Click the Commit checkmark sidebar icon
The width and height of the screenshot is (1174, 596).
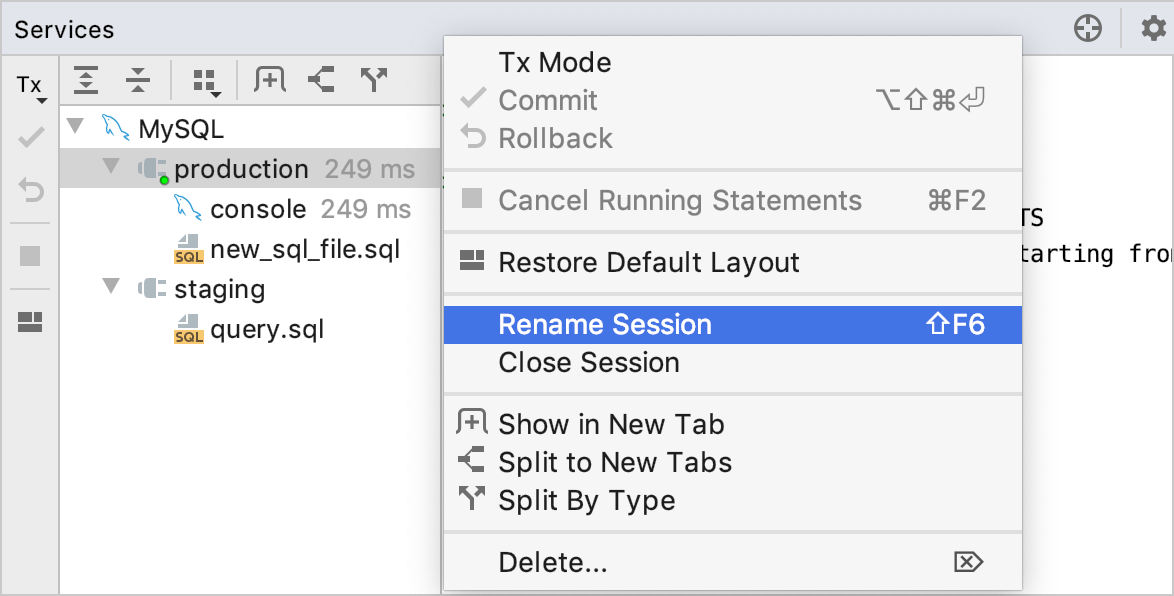[30, 136]
